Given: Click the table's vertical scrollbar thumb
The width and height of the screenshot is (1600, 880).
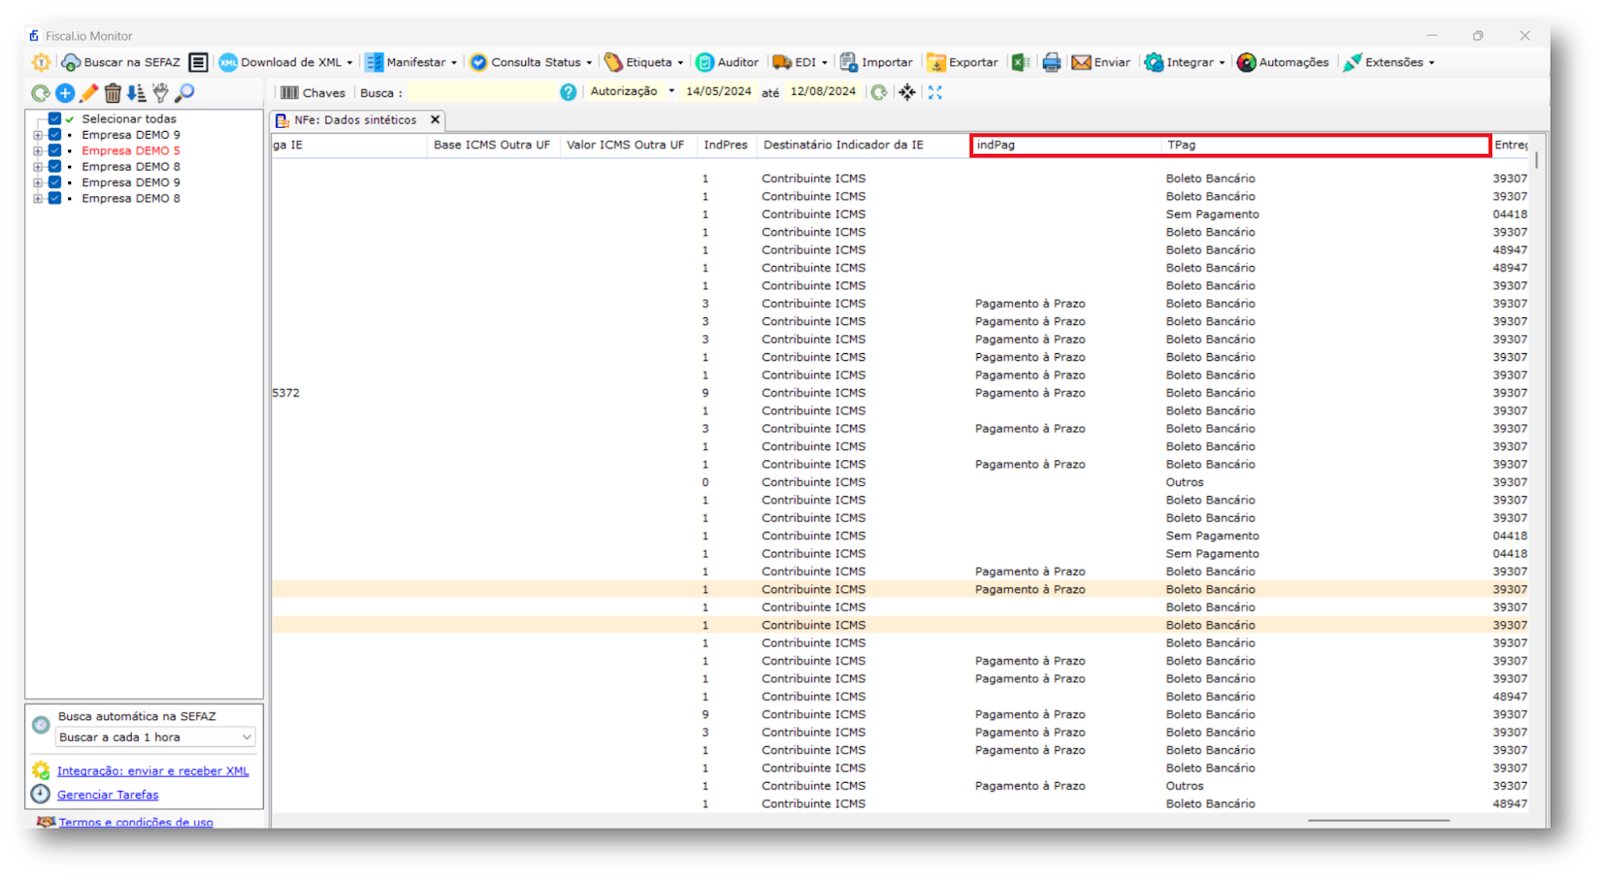Looking at the screenshot, I should coord(1536,158).
